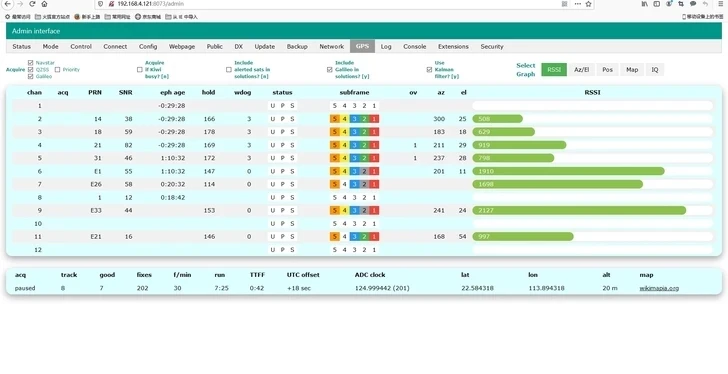Open the browser hamburger menu
The height and width of the screenshot is (374, 728).
[721, 4]
